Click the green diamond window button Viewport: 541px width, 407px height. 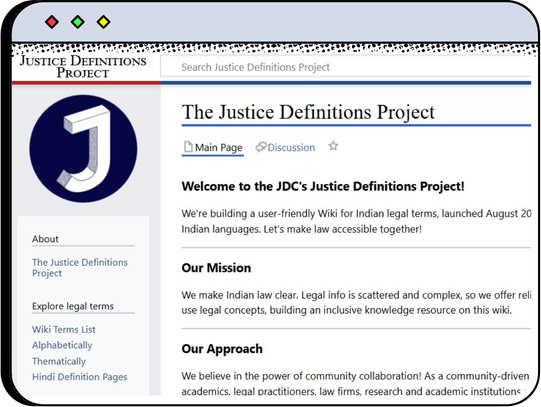(78, 22)
